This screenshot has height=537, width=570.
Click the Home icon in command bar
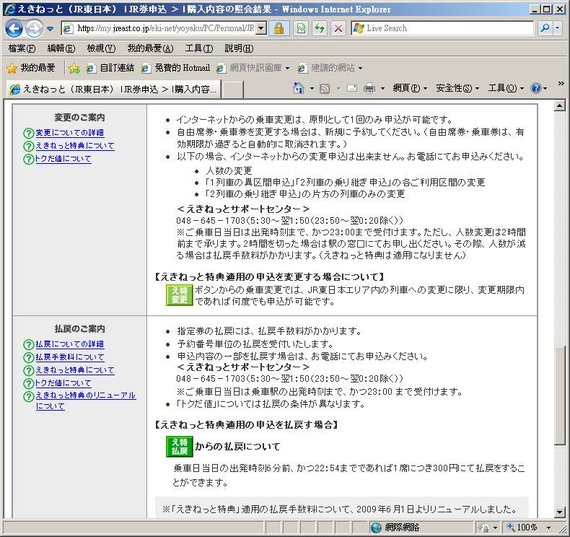click(298, 88)
